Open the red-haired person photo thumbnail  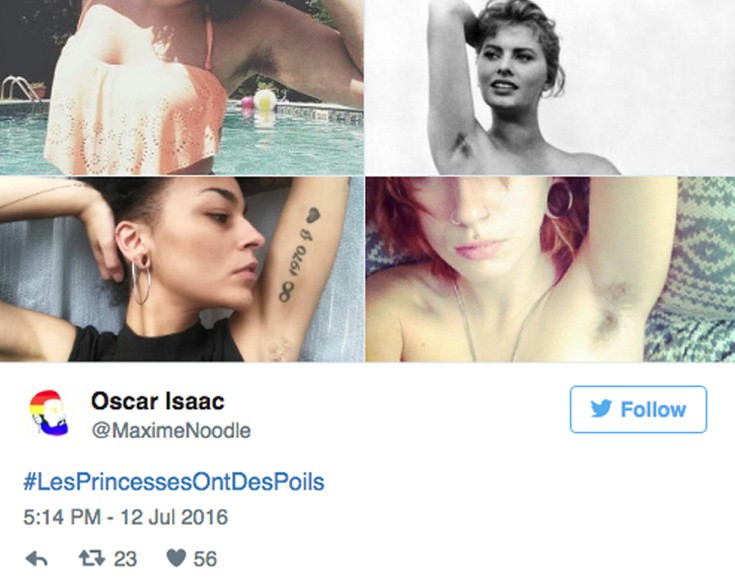pyautogui.click(x=550, y=269)
